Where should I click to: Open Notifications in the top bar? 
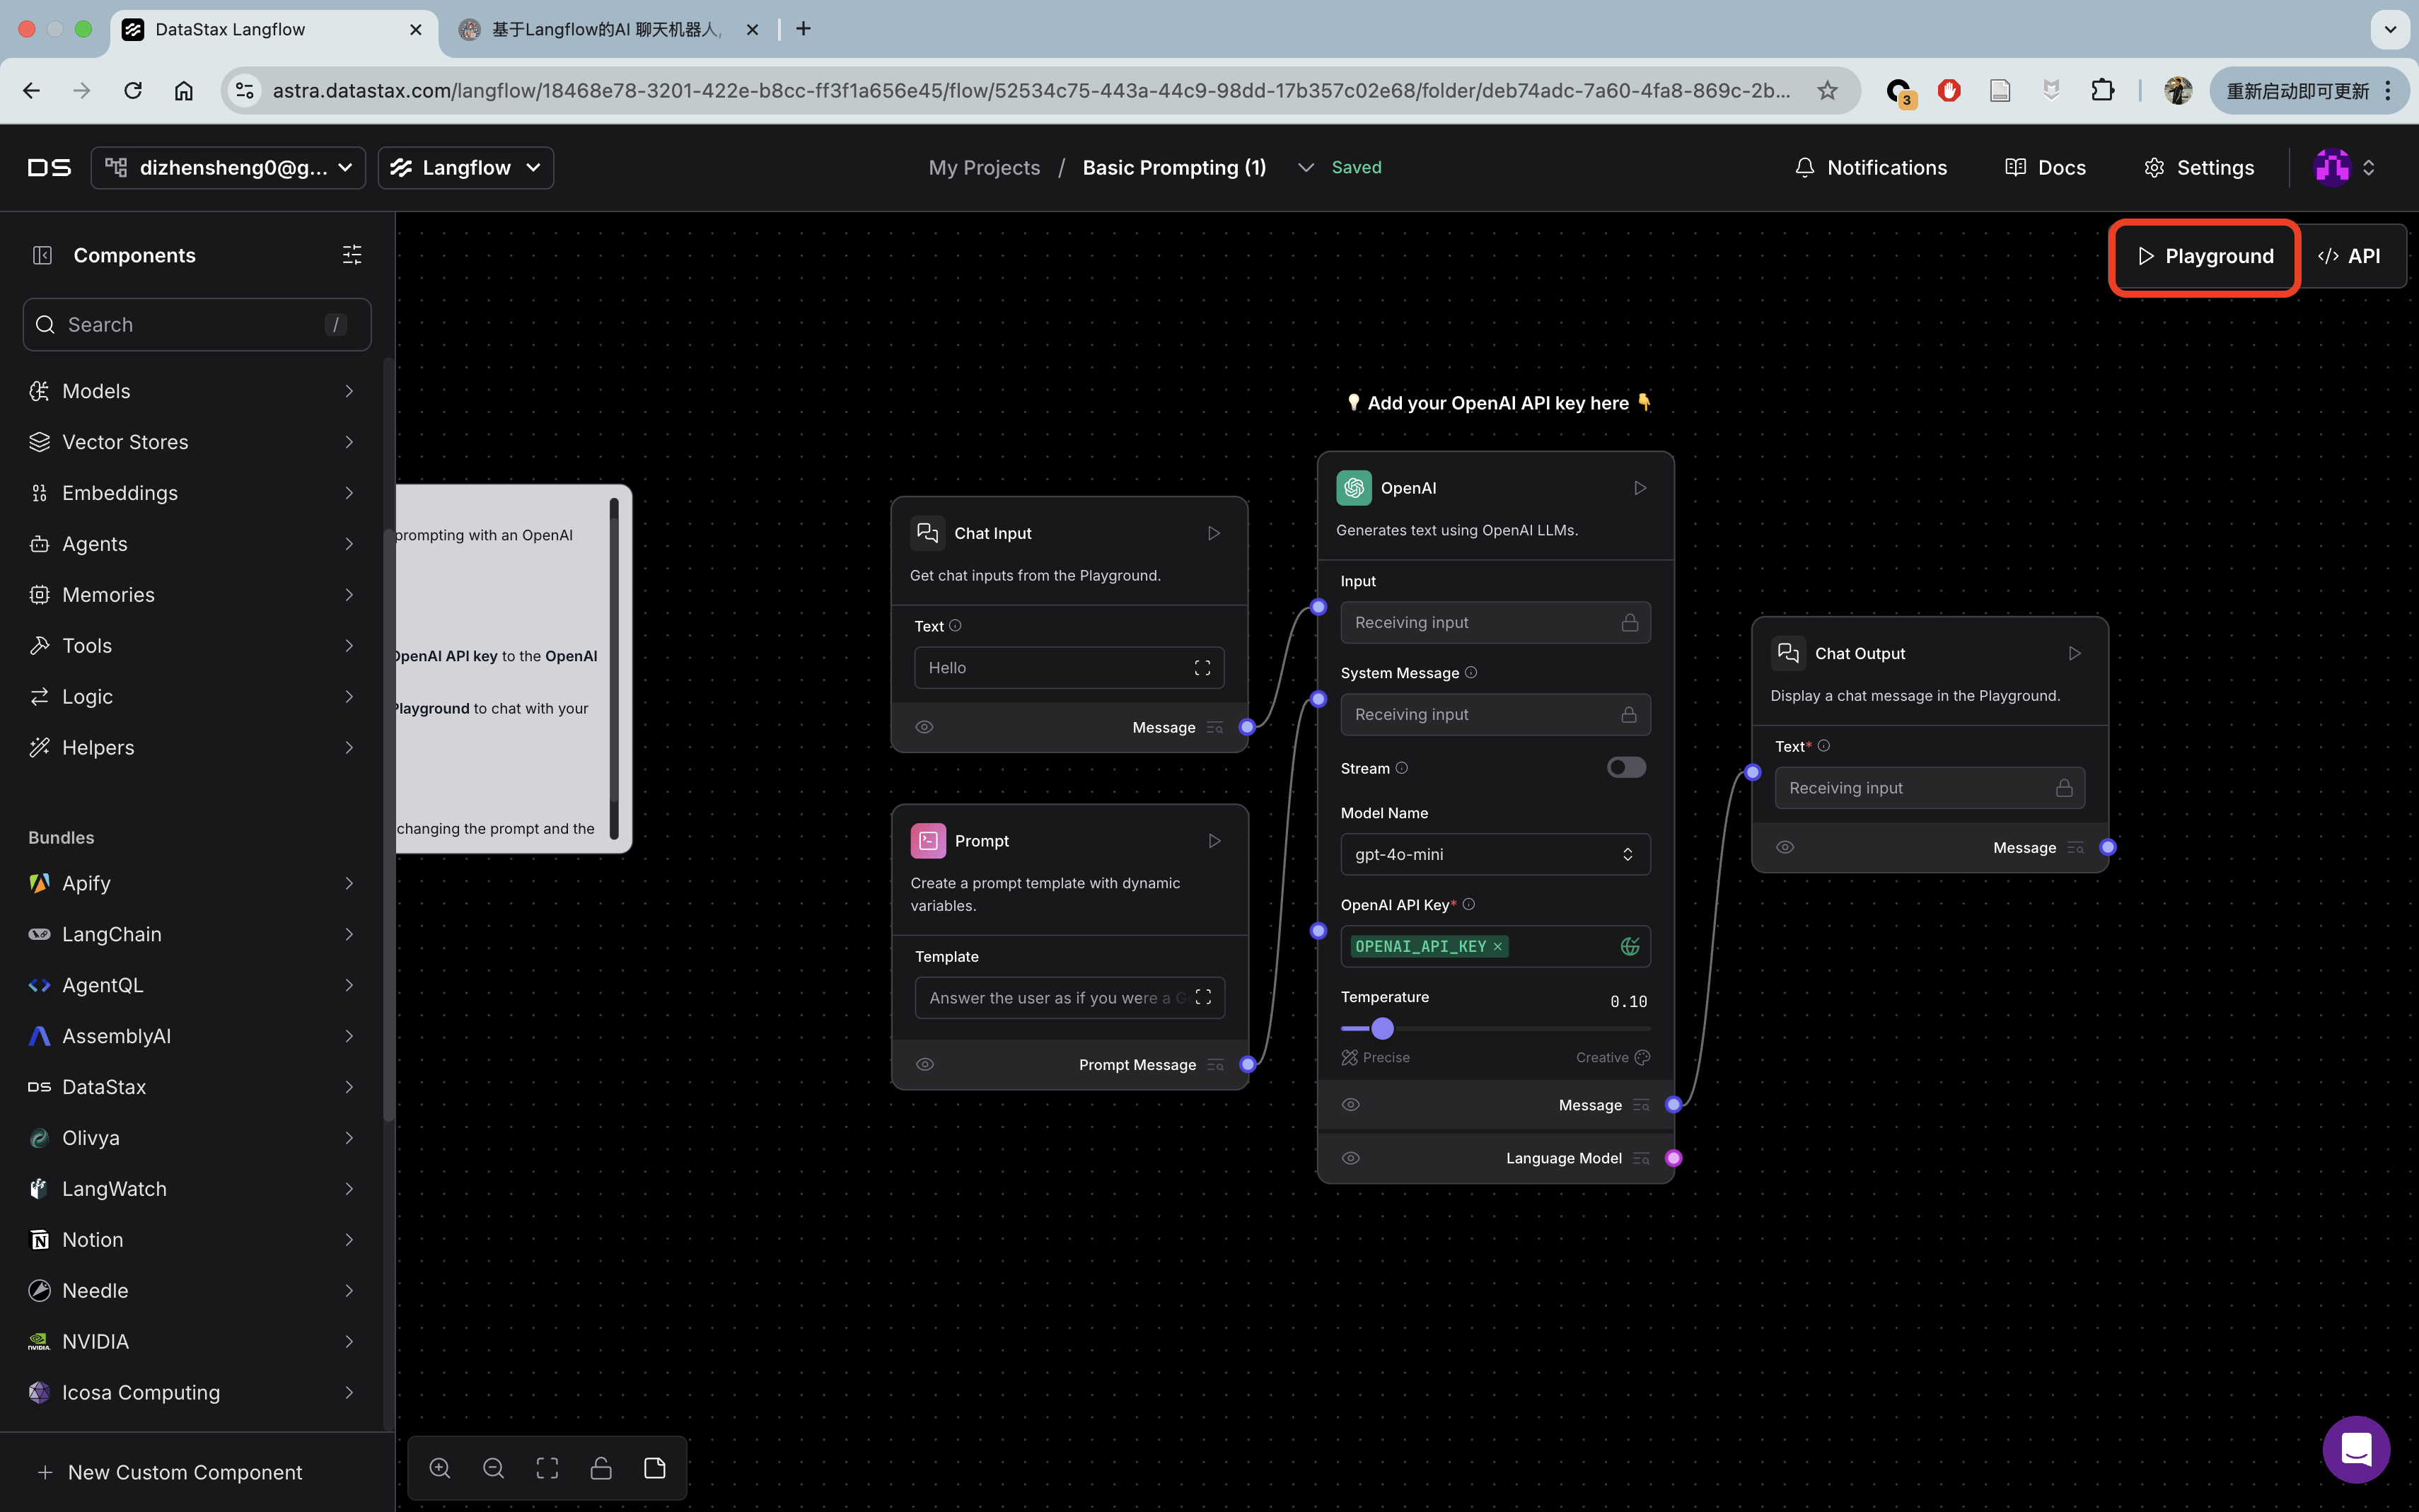(1871, 167)
